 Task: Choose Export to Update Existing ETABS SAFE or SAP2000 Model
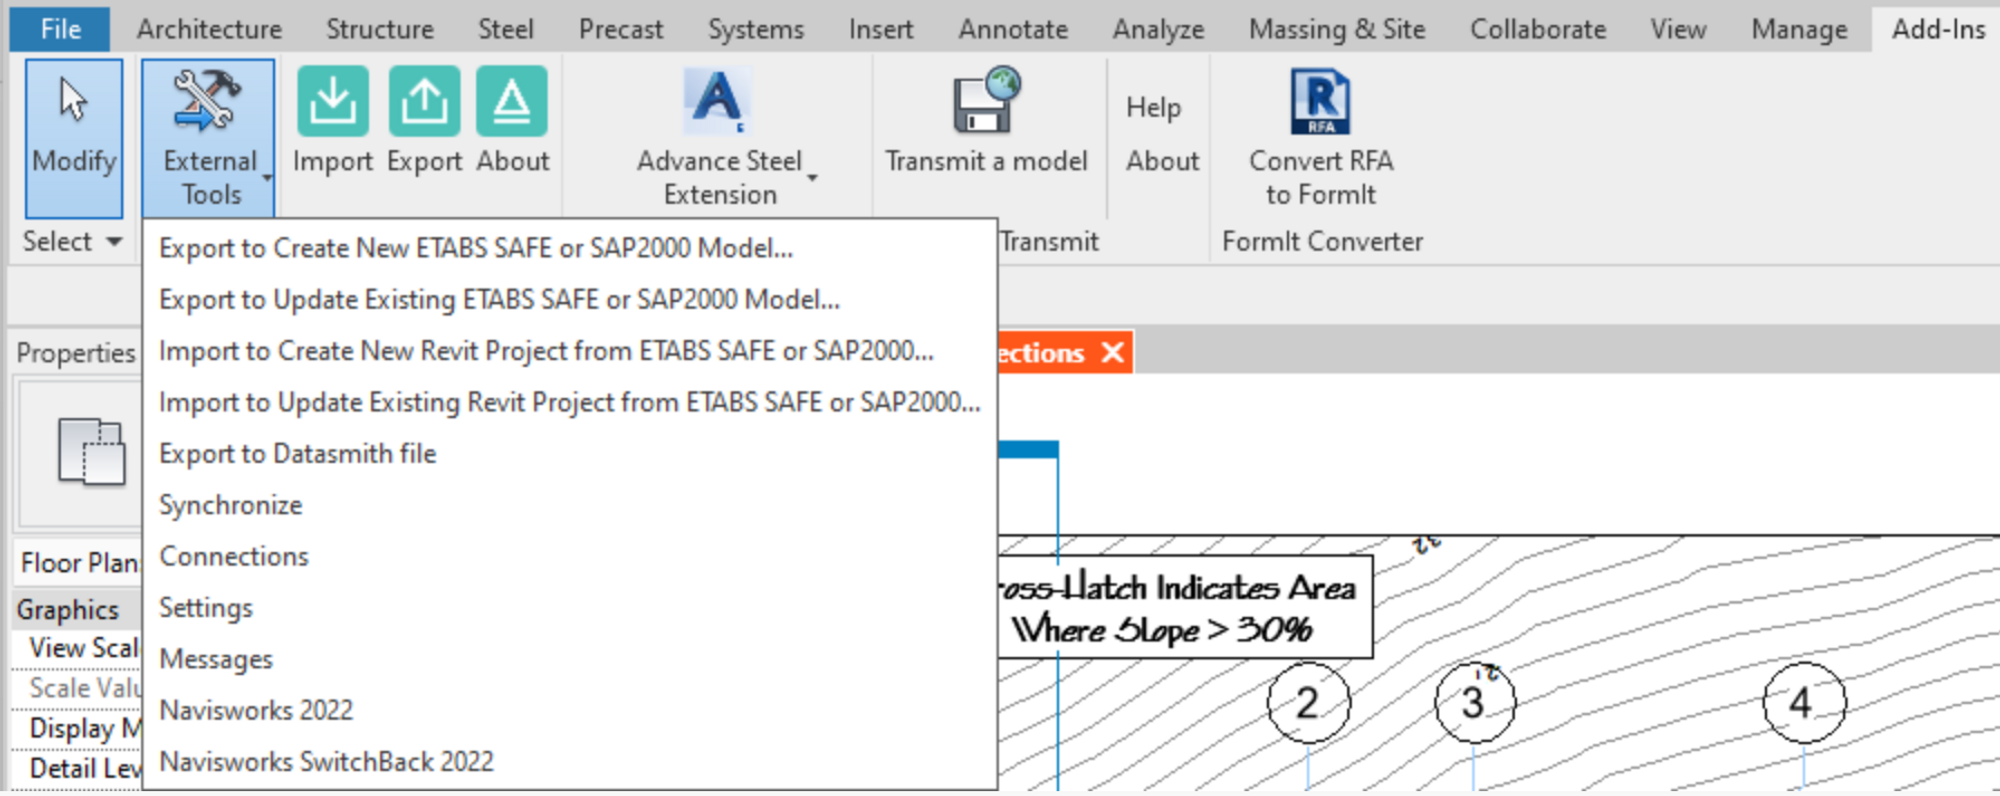570,299
